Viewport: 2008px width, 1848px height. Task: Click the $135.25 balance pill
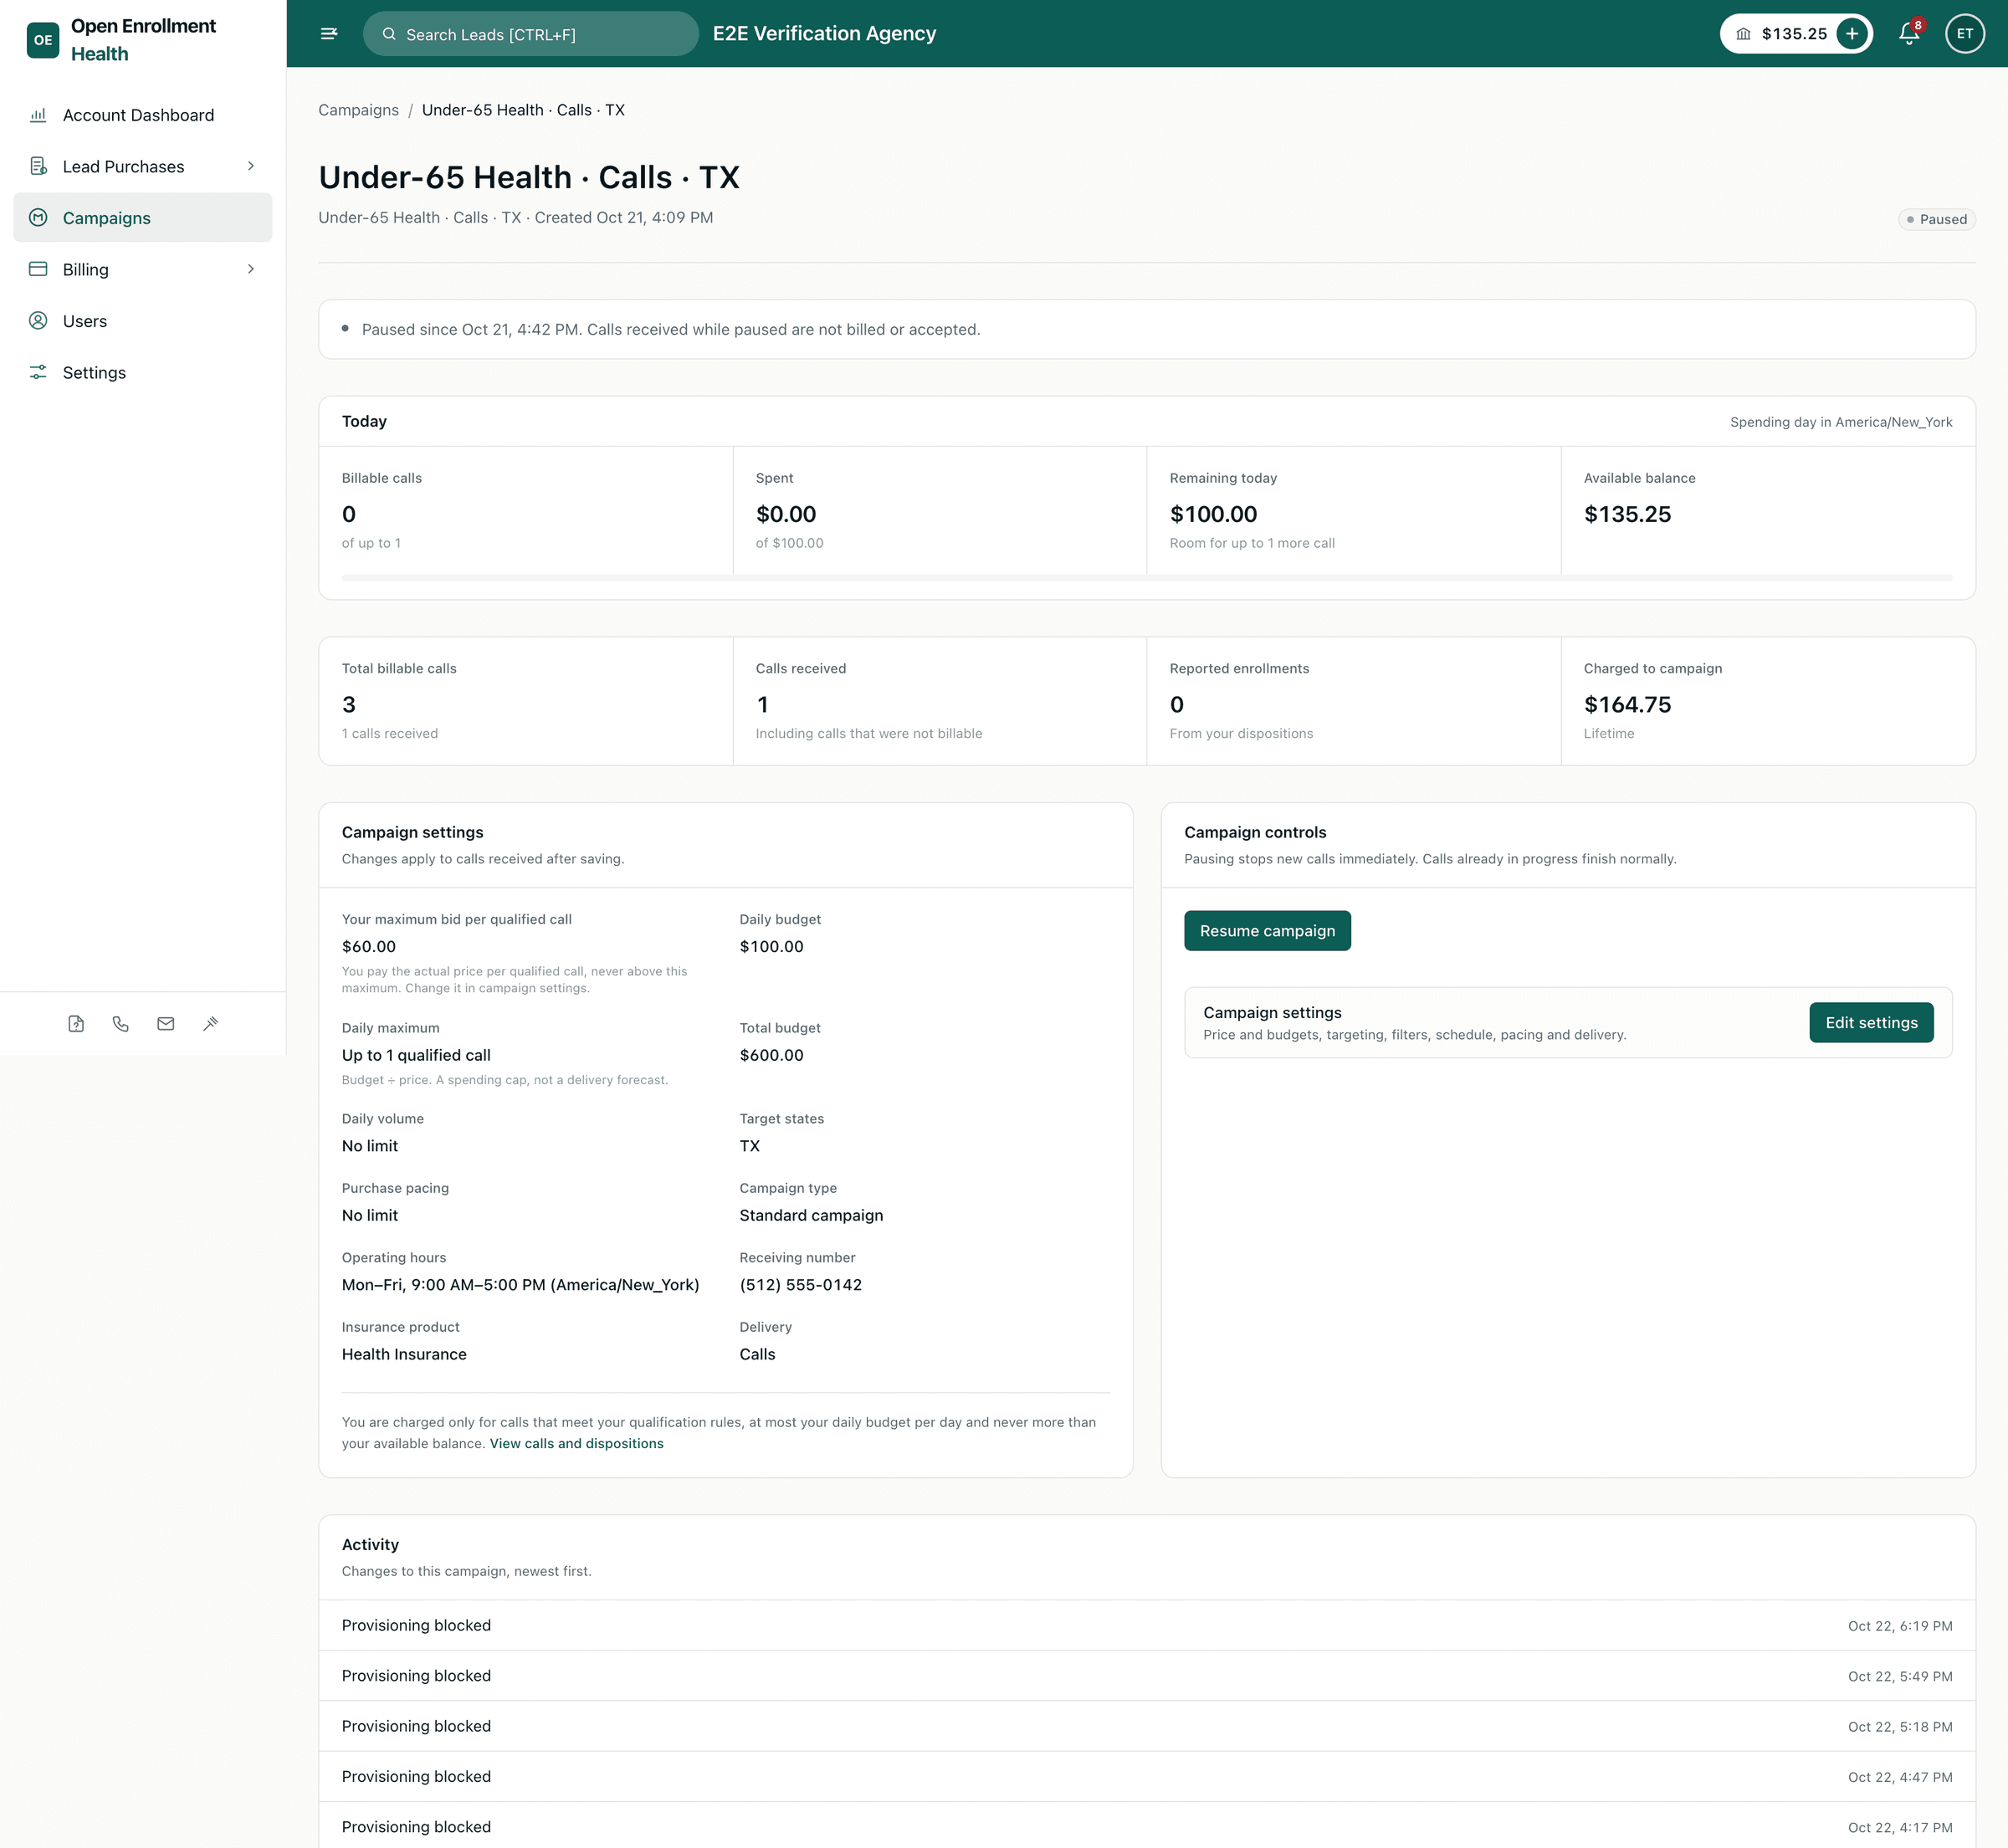1795,34
